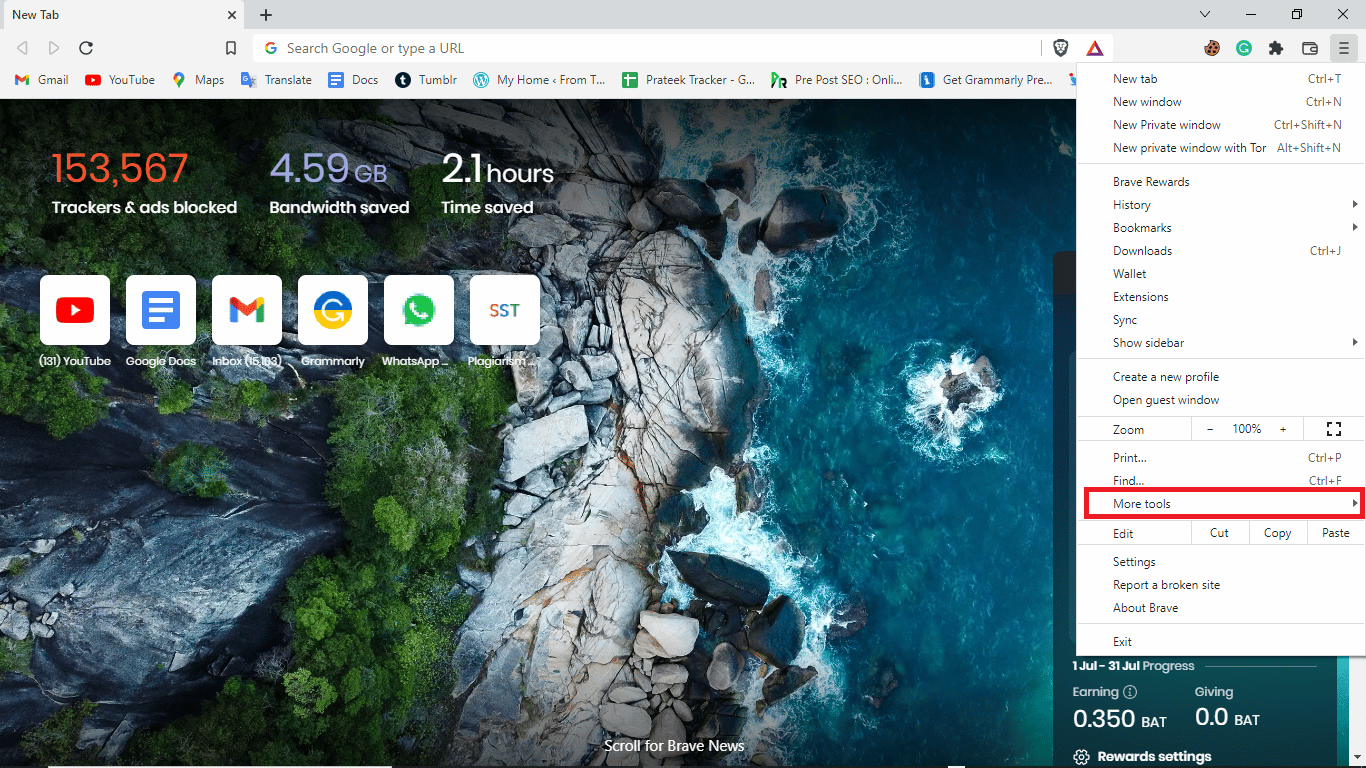Click the Copy button in Edit row
Screen dimensions: 1366x768
[x=1277, y=533]
